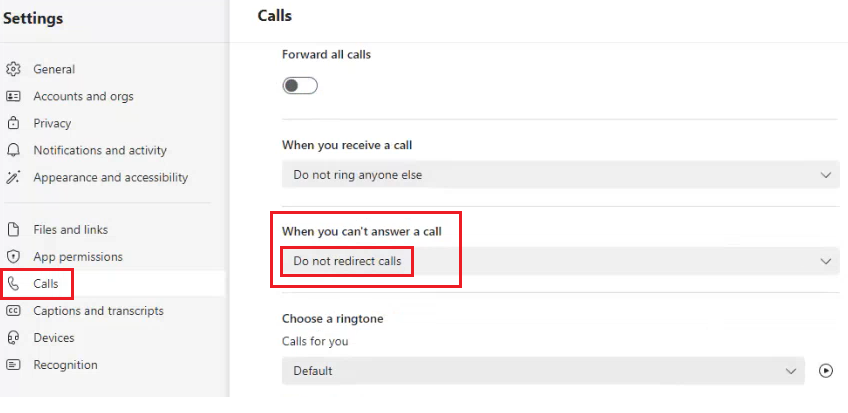This screenshot has height=413, width=848.
Task: Open the Default ringtone dropdown
Action: [x=543, y=371]
